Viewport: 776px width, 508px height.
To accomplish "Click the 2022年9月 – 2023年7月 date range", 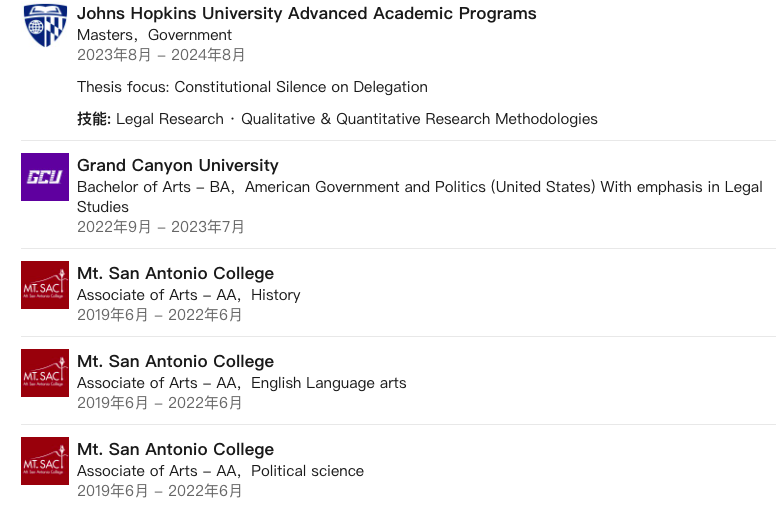I will pos(160,227).
